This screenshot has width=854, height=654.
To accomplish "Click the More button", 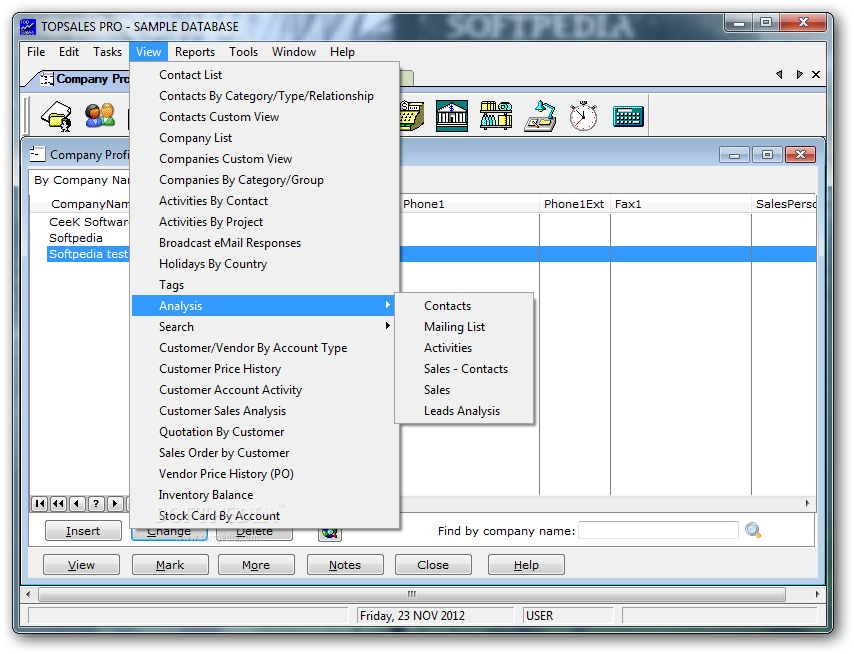I will (x=256, y=565).
